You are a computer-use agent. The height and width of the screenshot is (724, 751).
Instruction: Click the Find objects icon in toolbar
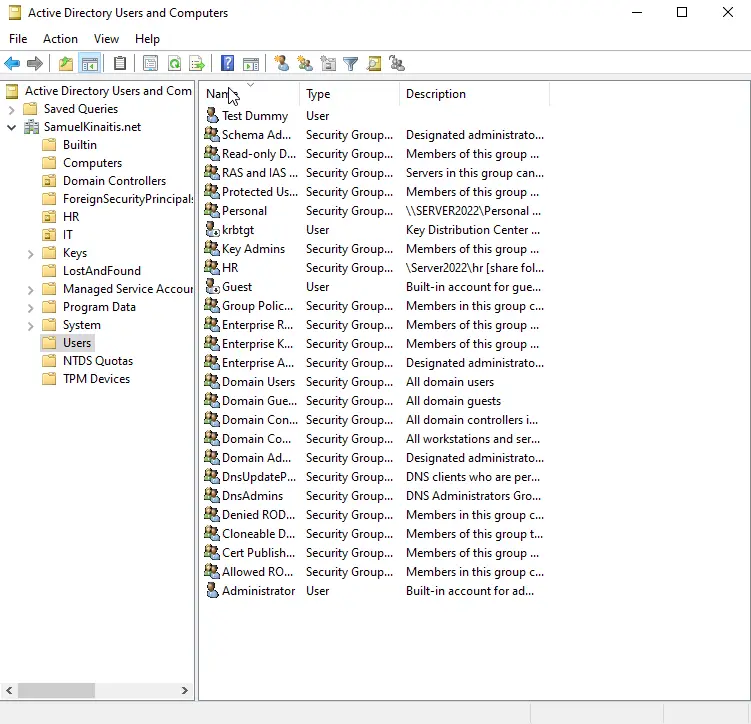(x=374, y=64)
